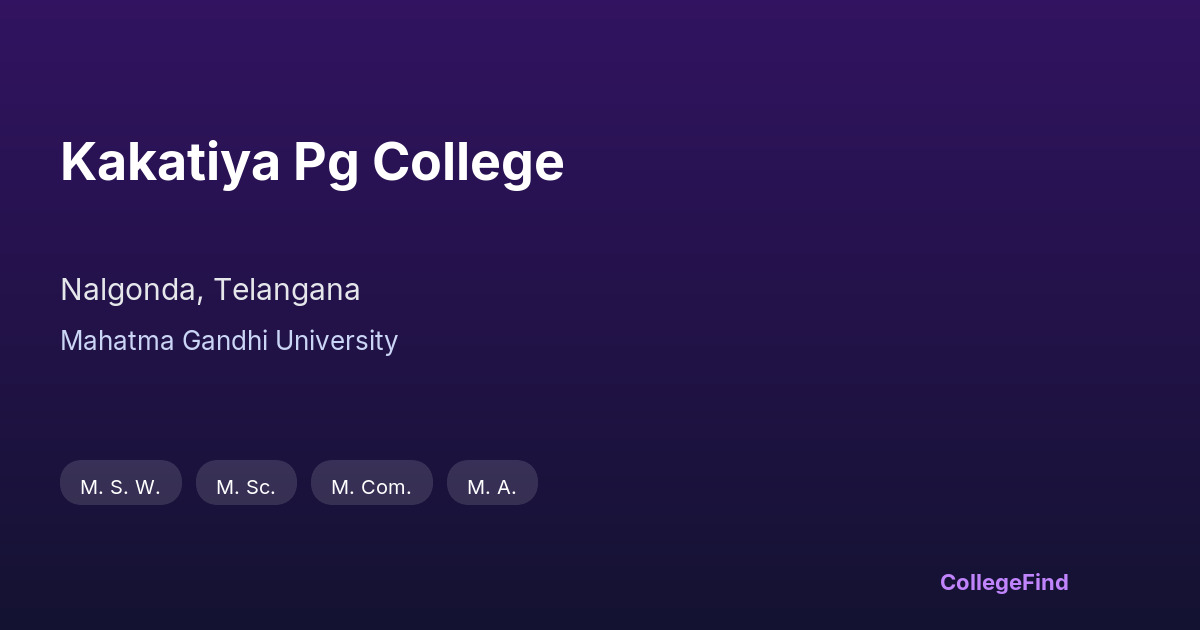Select the Nalgonda, Telangana location line

click(x=210, y=290)
